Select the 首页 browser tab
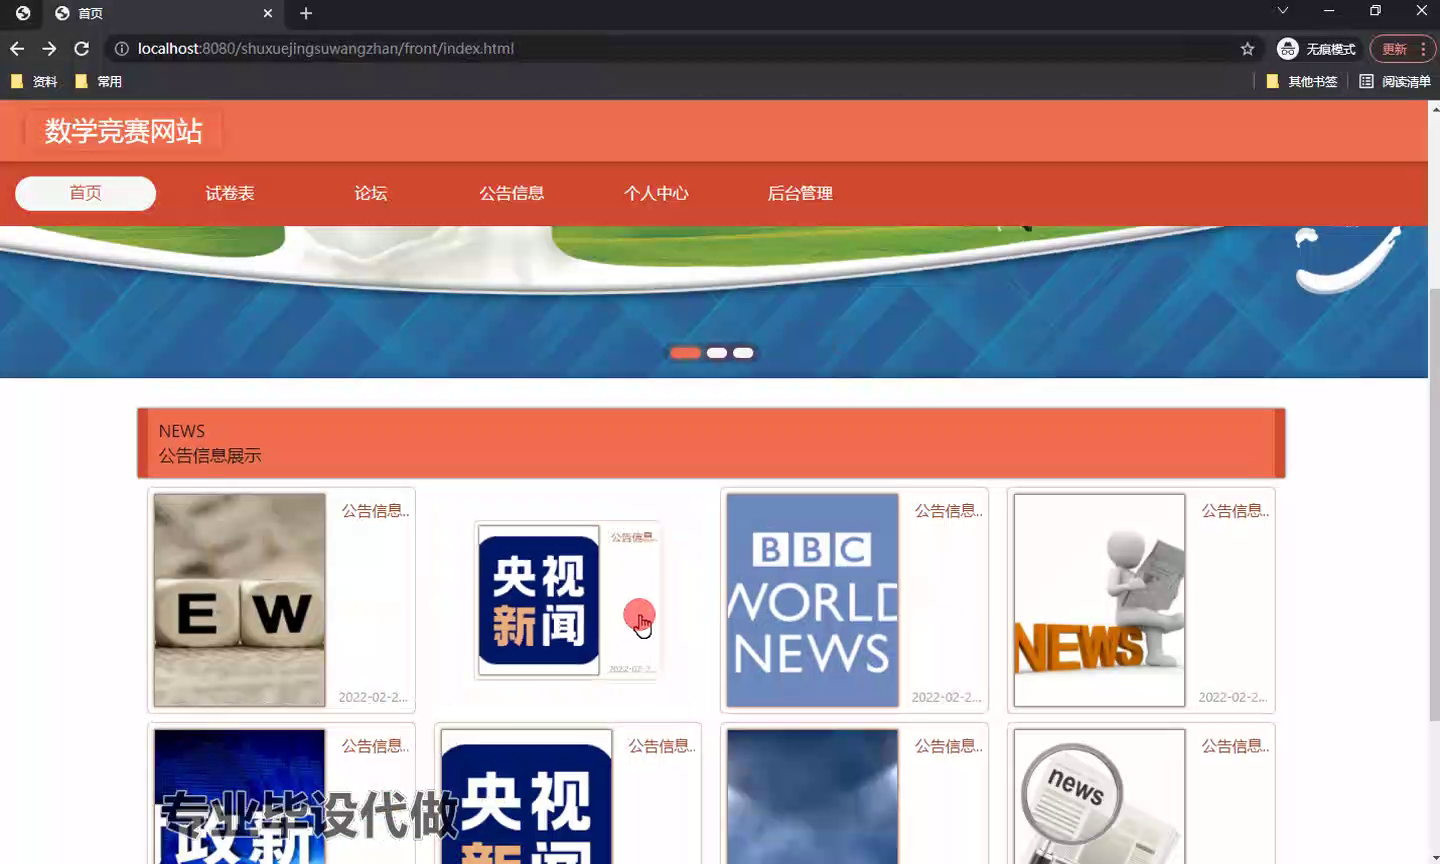Screen dimensions: 1440x864 point(164,13)
